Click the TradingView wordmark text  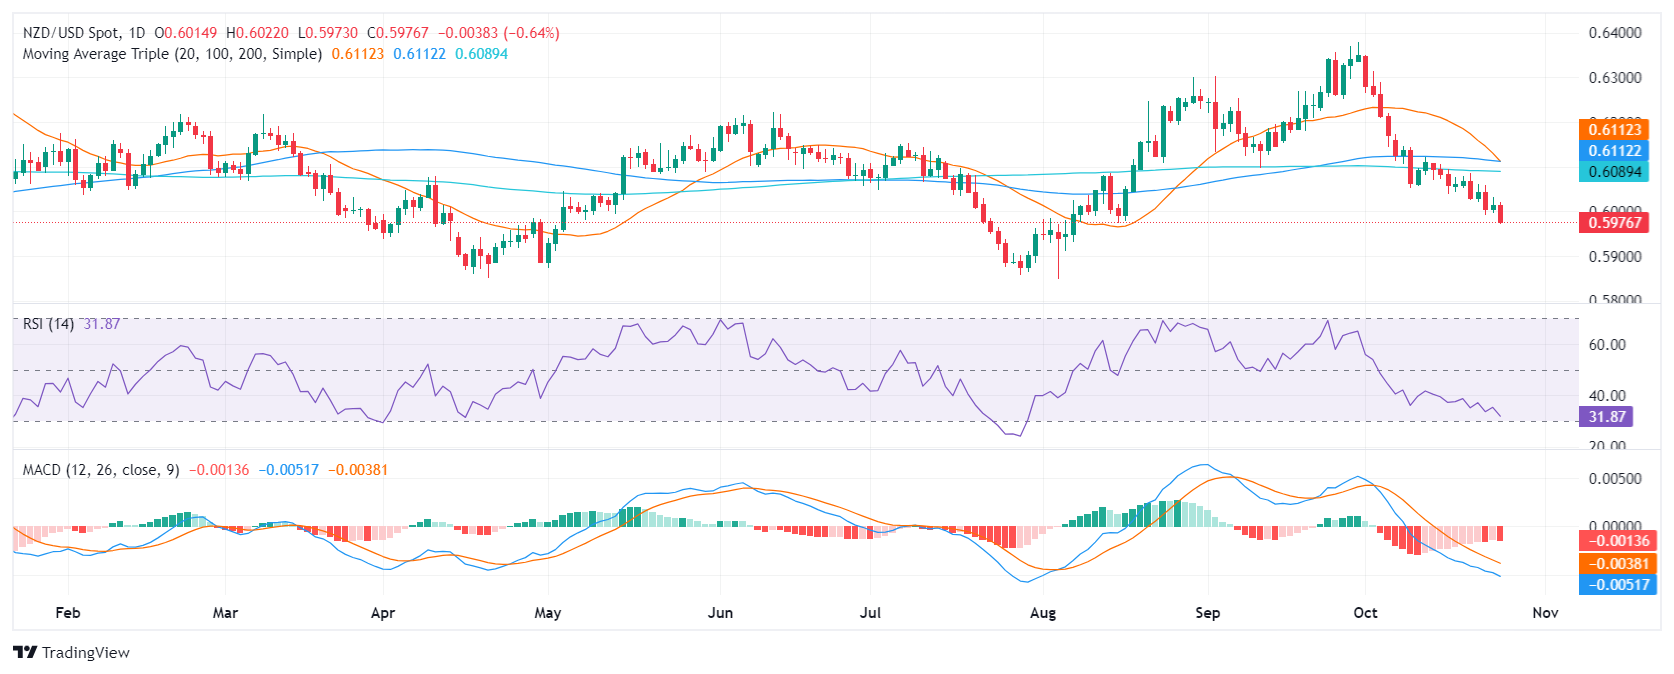click(x=86, y=653)
